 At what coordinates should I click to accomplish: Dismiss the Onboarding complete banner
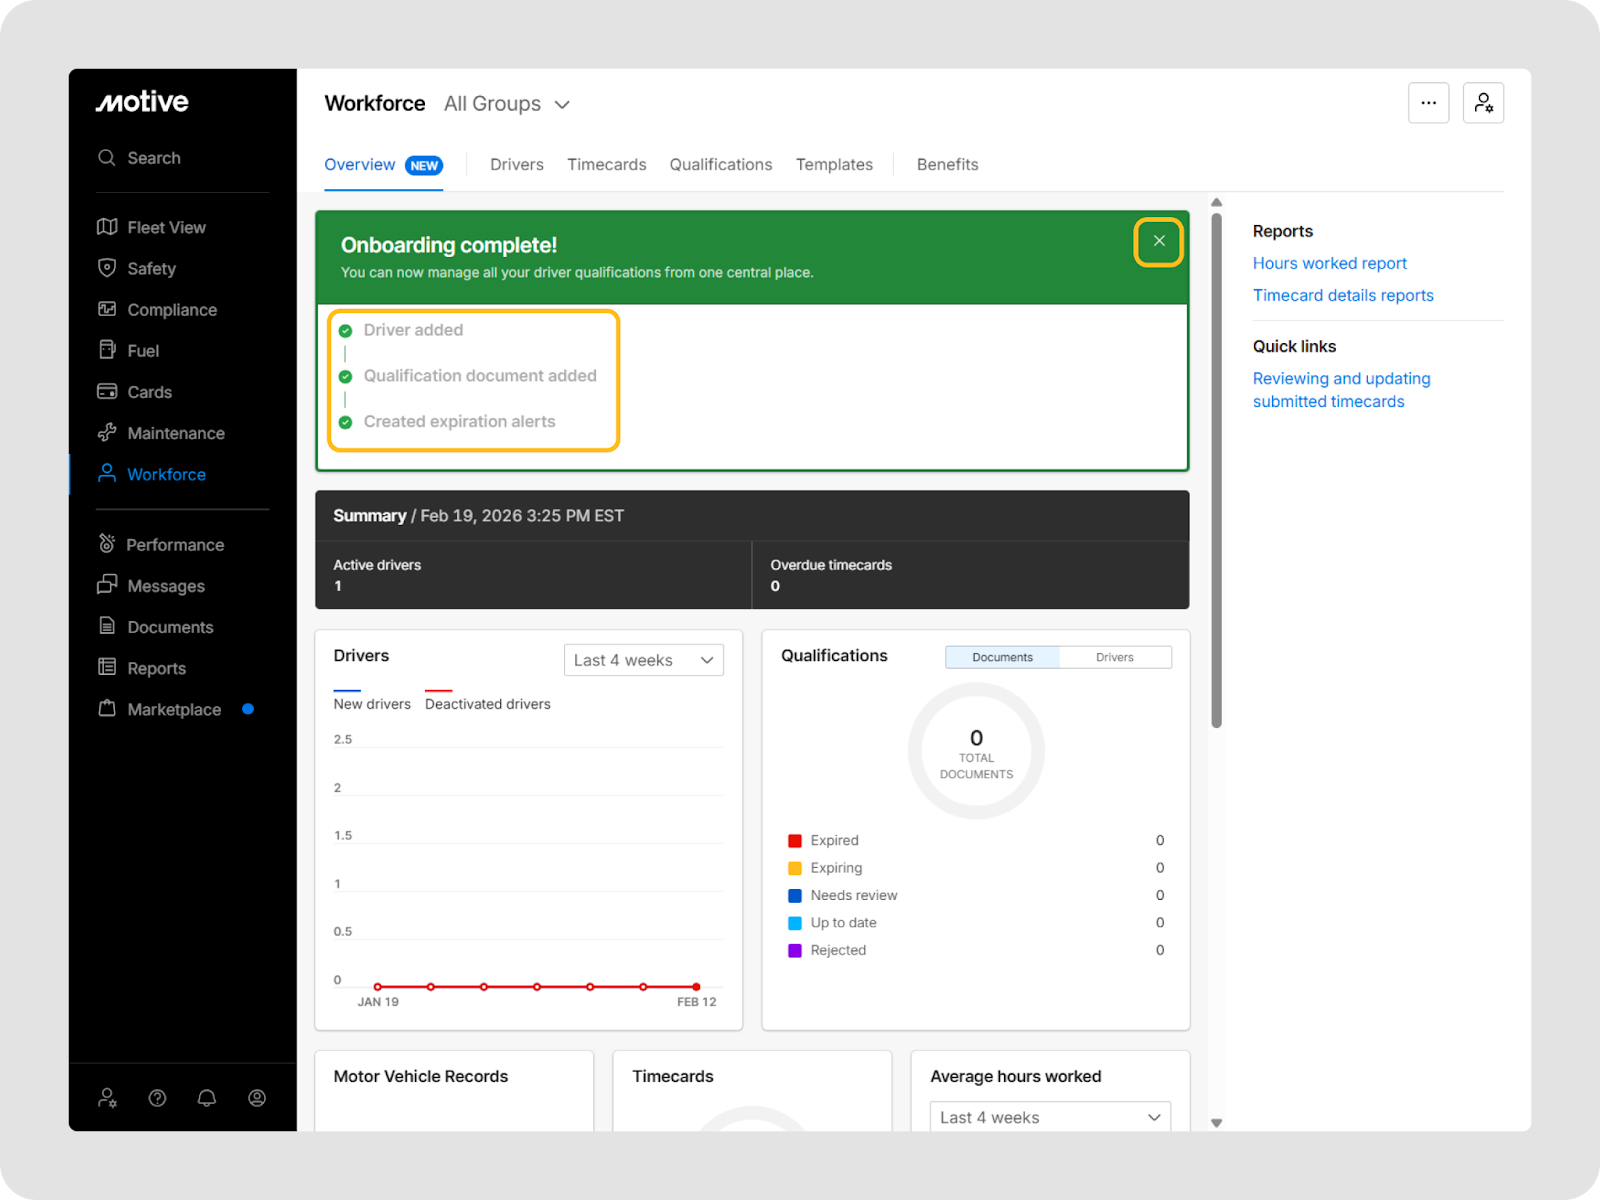click(x=1159, y=241)
